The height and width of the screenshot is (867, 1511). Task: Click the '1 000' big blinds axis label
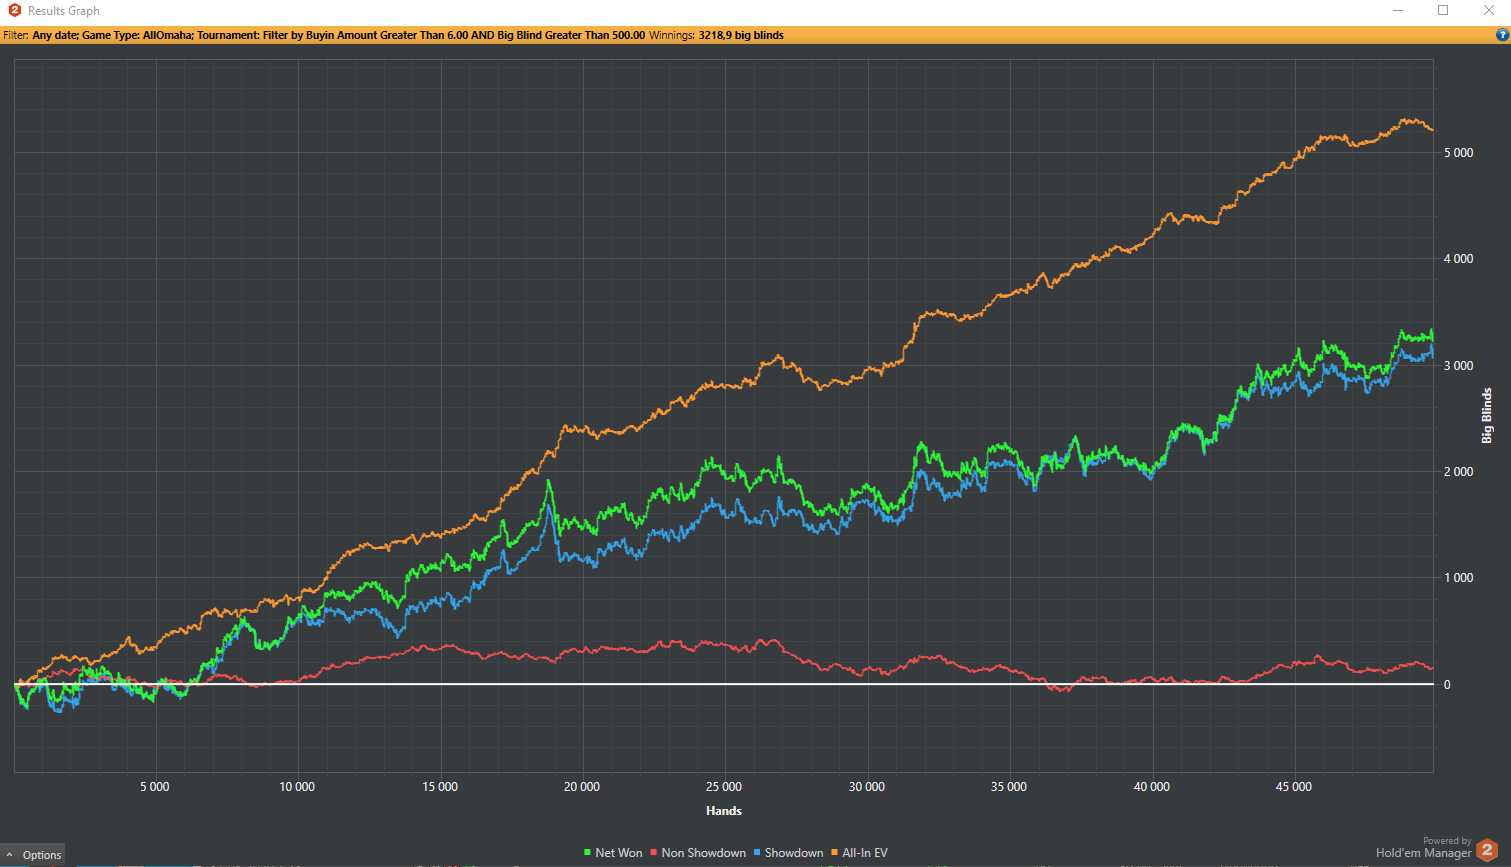[1458, 578]
